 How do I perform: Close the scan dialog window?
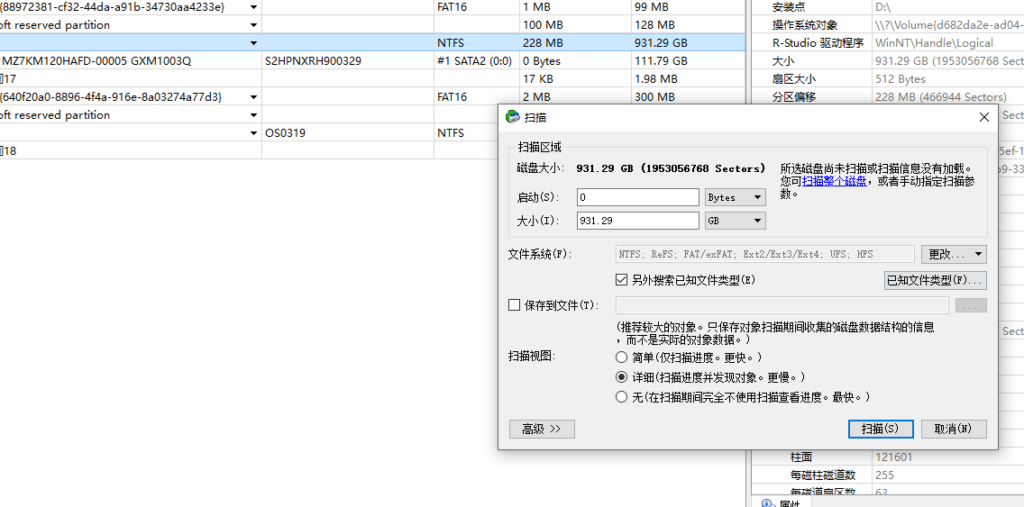(x=984, y=118)
